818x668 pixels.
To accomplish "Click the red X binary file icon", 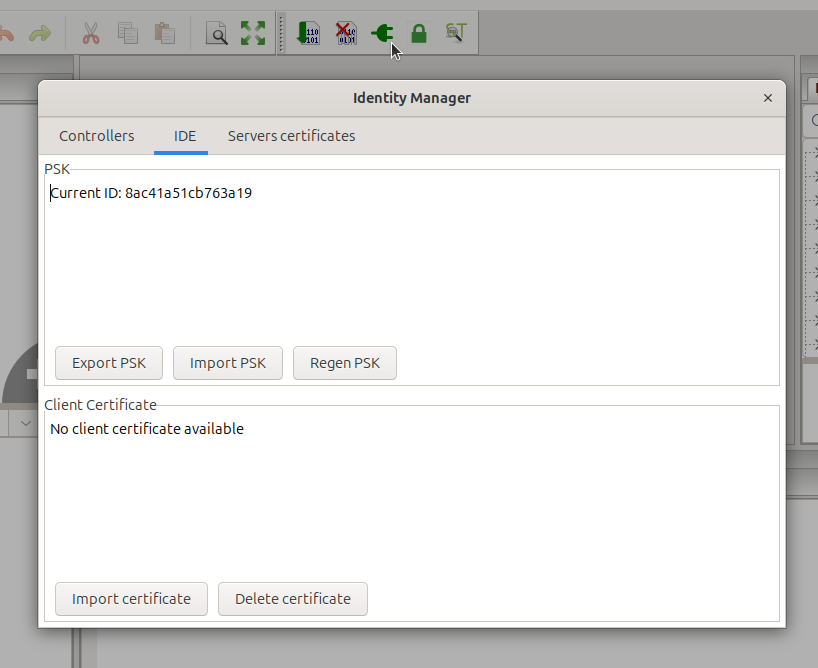I will (346, 33).
